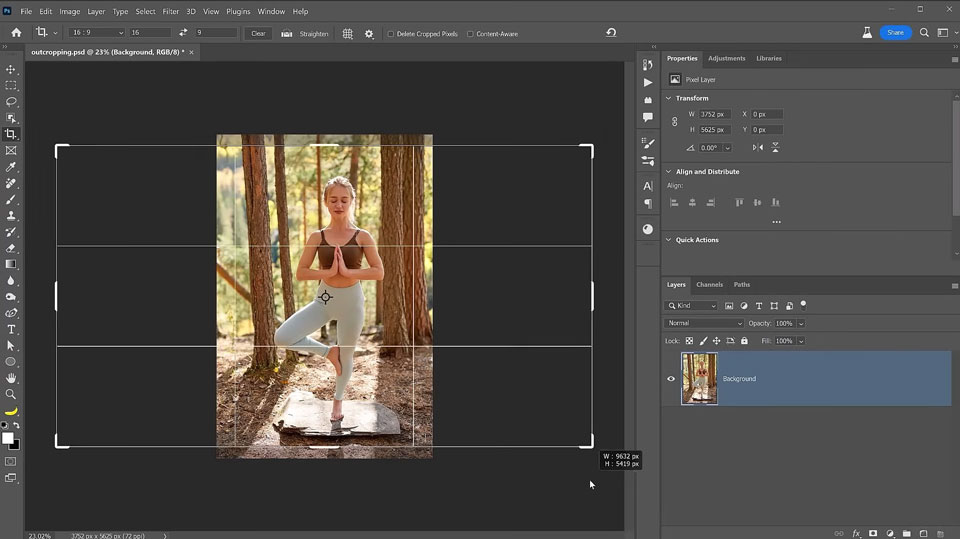960x539 pixels.
Task: Select the Object Selection tool
Action: [x=11, y=118]
